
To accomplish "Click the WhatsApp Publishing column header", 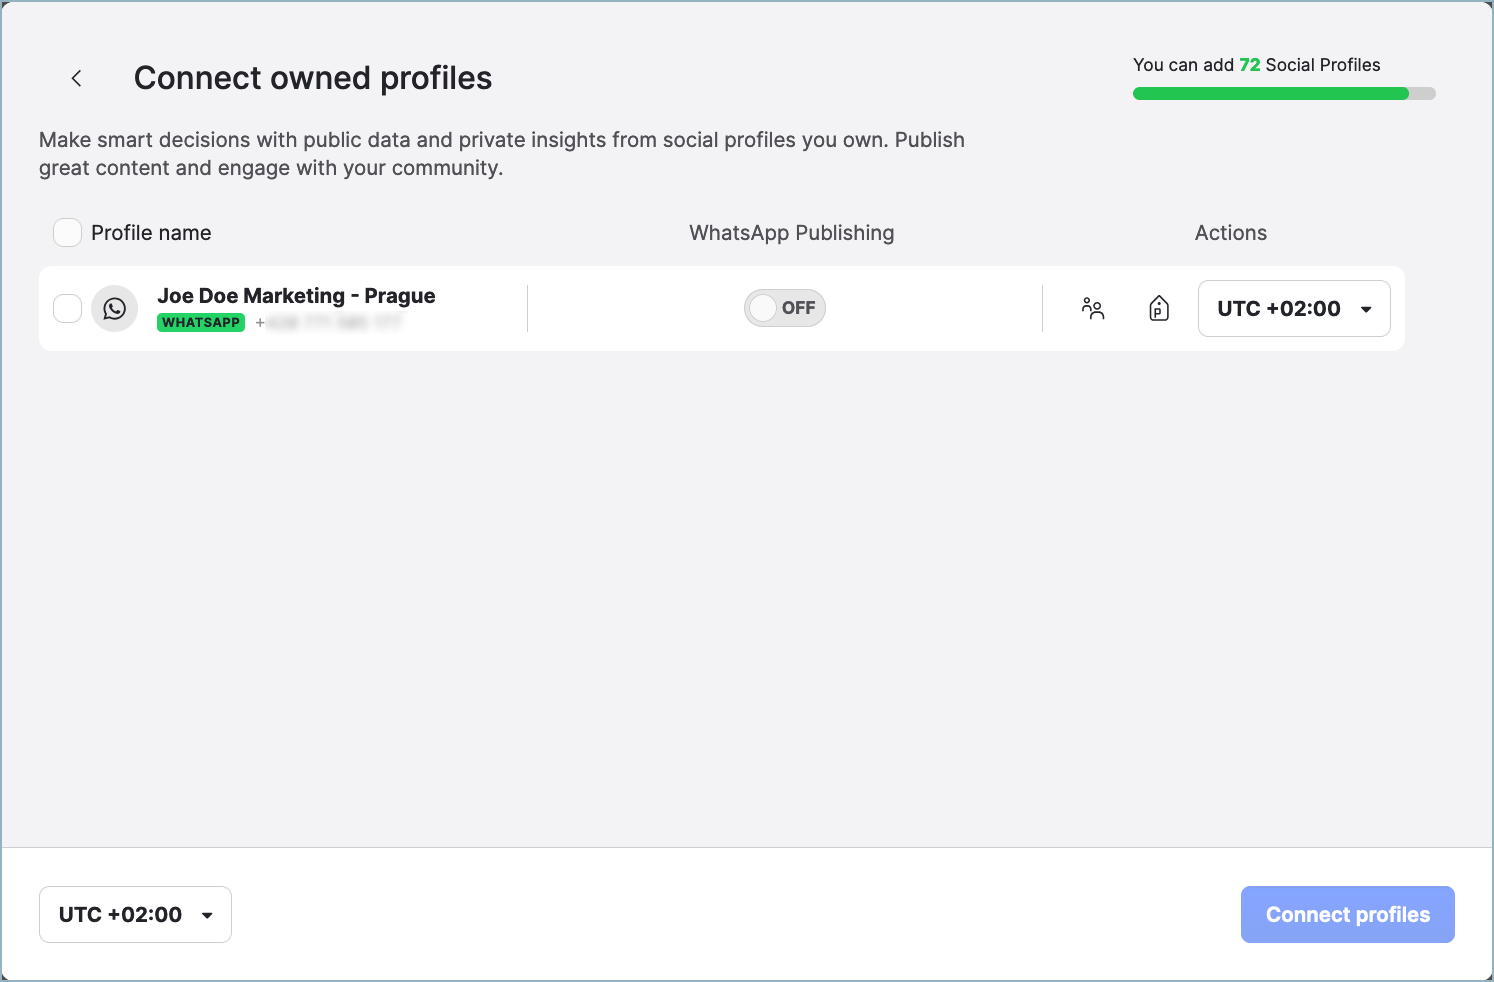I will click(791, 232).
